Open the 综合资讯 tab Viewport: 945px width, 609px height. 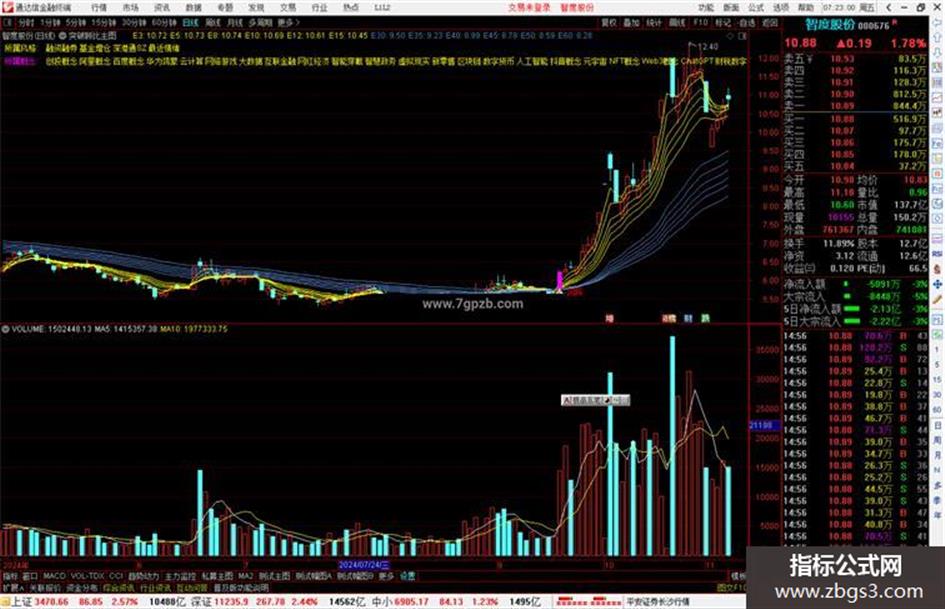(x=118, y=587)
